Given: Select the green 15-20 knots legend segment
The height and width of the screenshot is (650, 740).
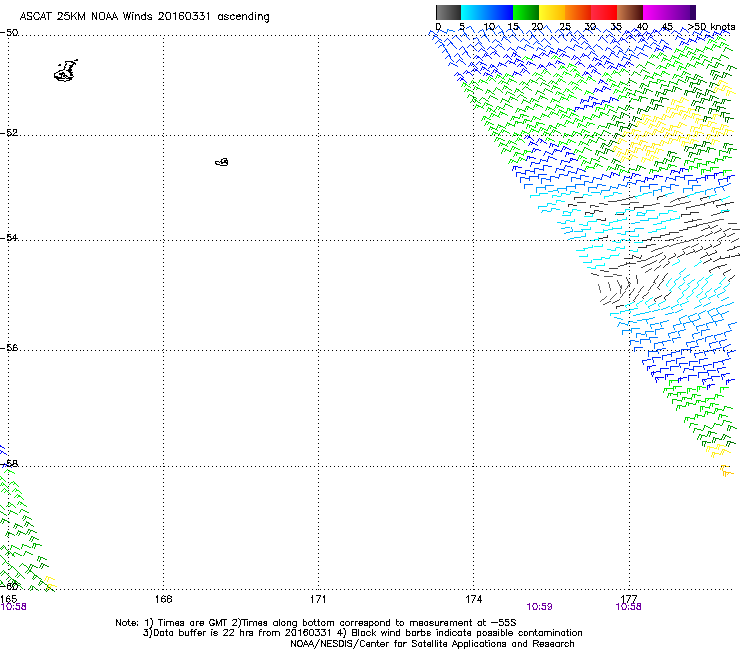Looking at the screenshot, I should (x=525, y=12).
